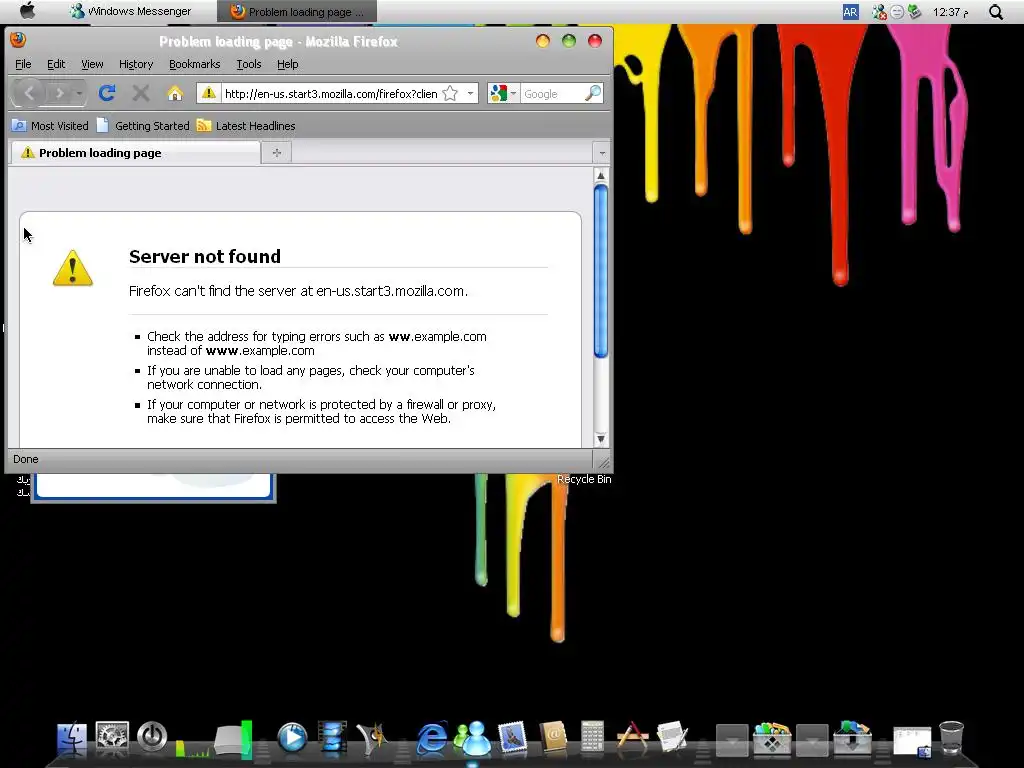The image size is (1024, 768).
Task: Switch to Windows Messenger taskbar item
Action: [x=131, y=11]
